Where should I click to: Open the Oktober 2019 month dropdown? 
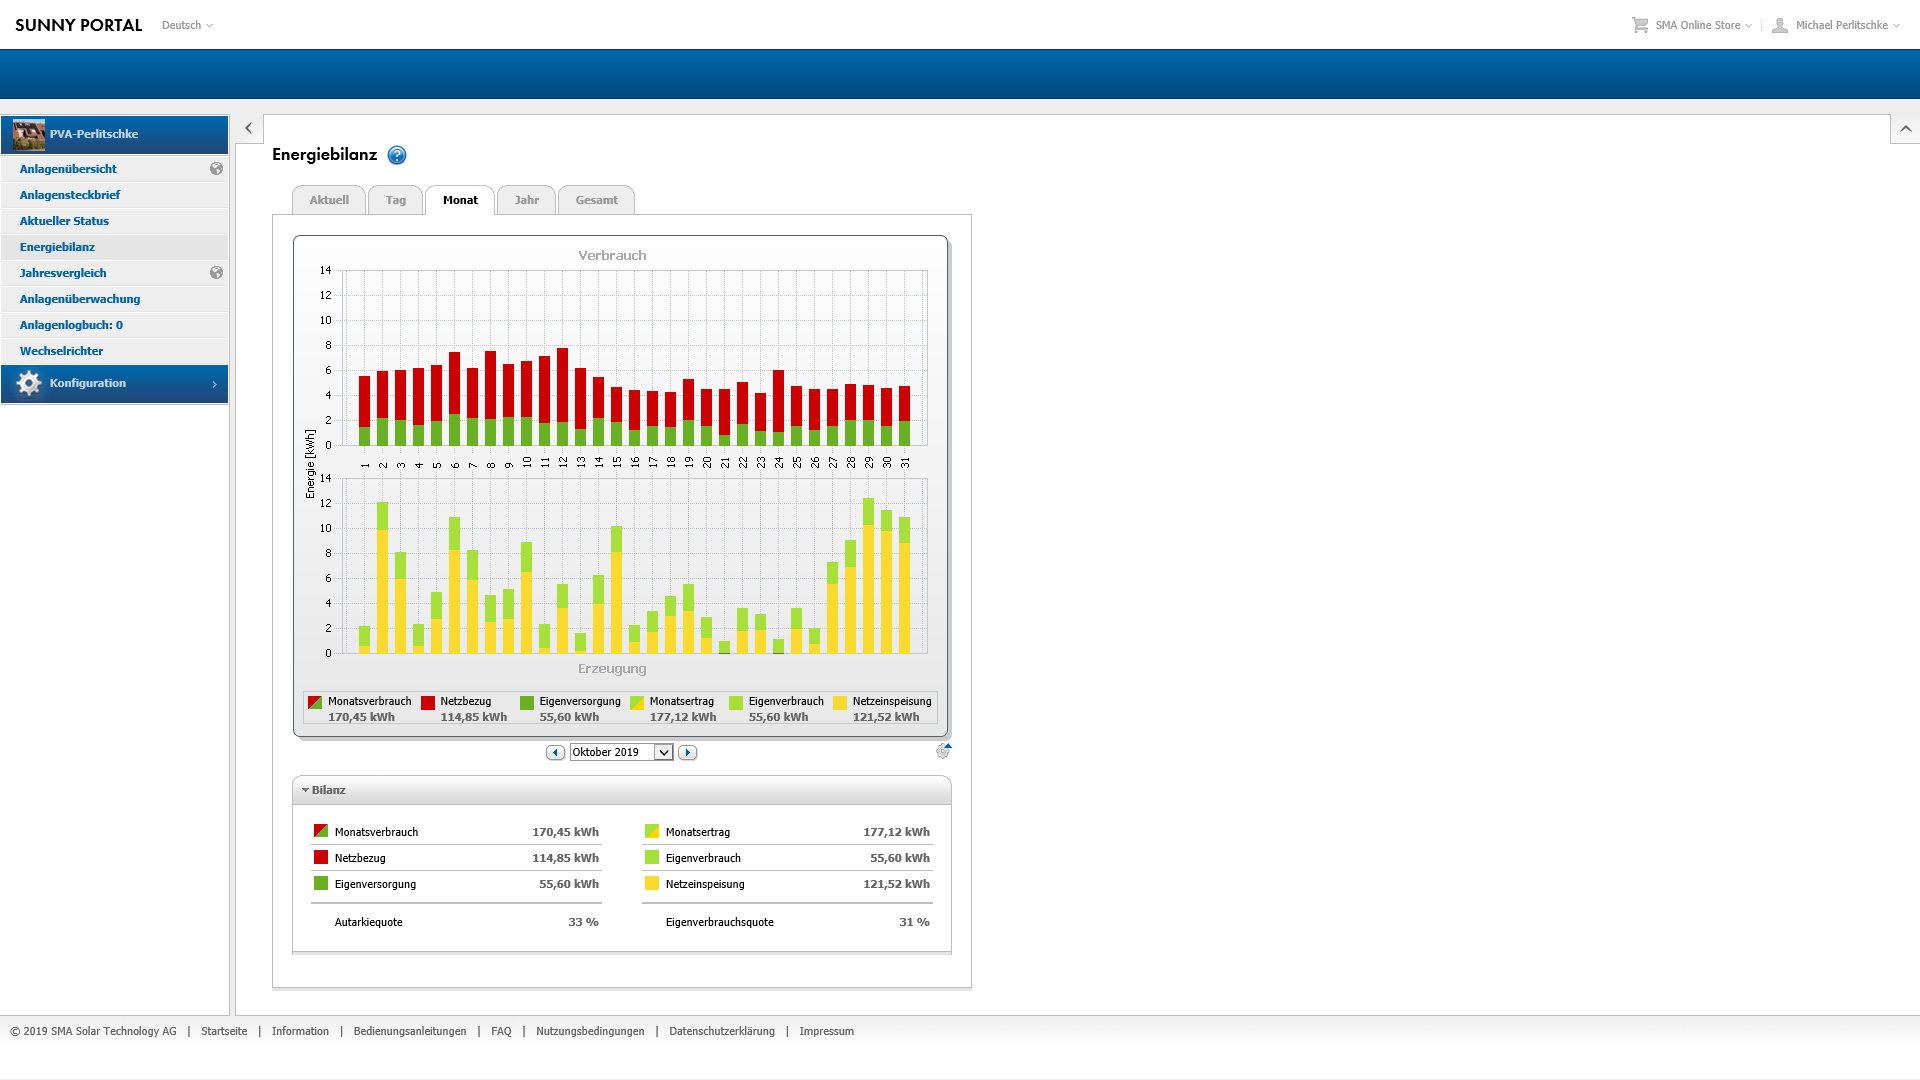(x=663, y=753)
